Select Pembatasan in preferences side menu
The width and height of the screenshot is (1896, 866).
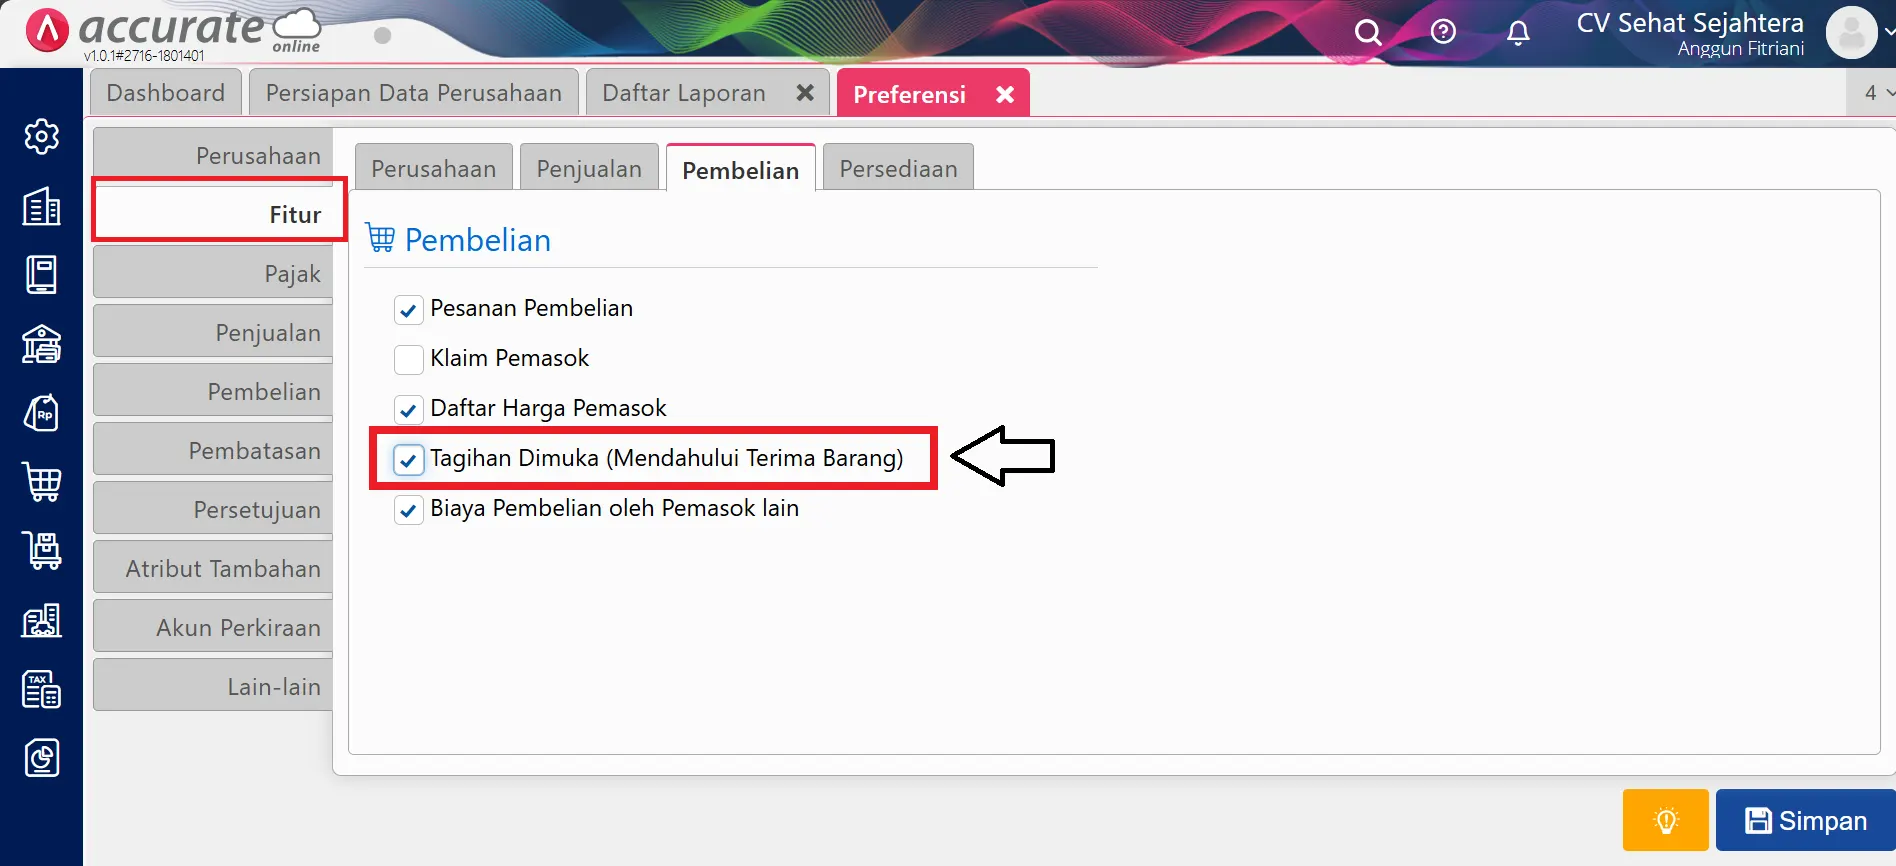[213, 450]
